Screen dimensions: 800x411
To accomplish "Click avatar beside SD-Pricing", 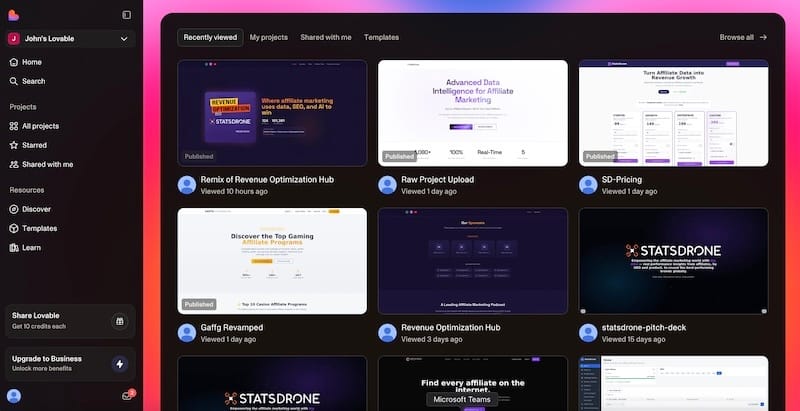I will [588, 185].
